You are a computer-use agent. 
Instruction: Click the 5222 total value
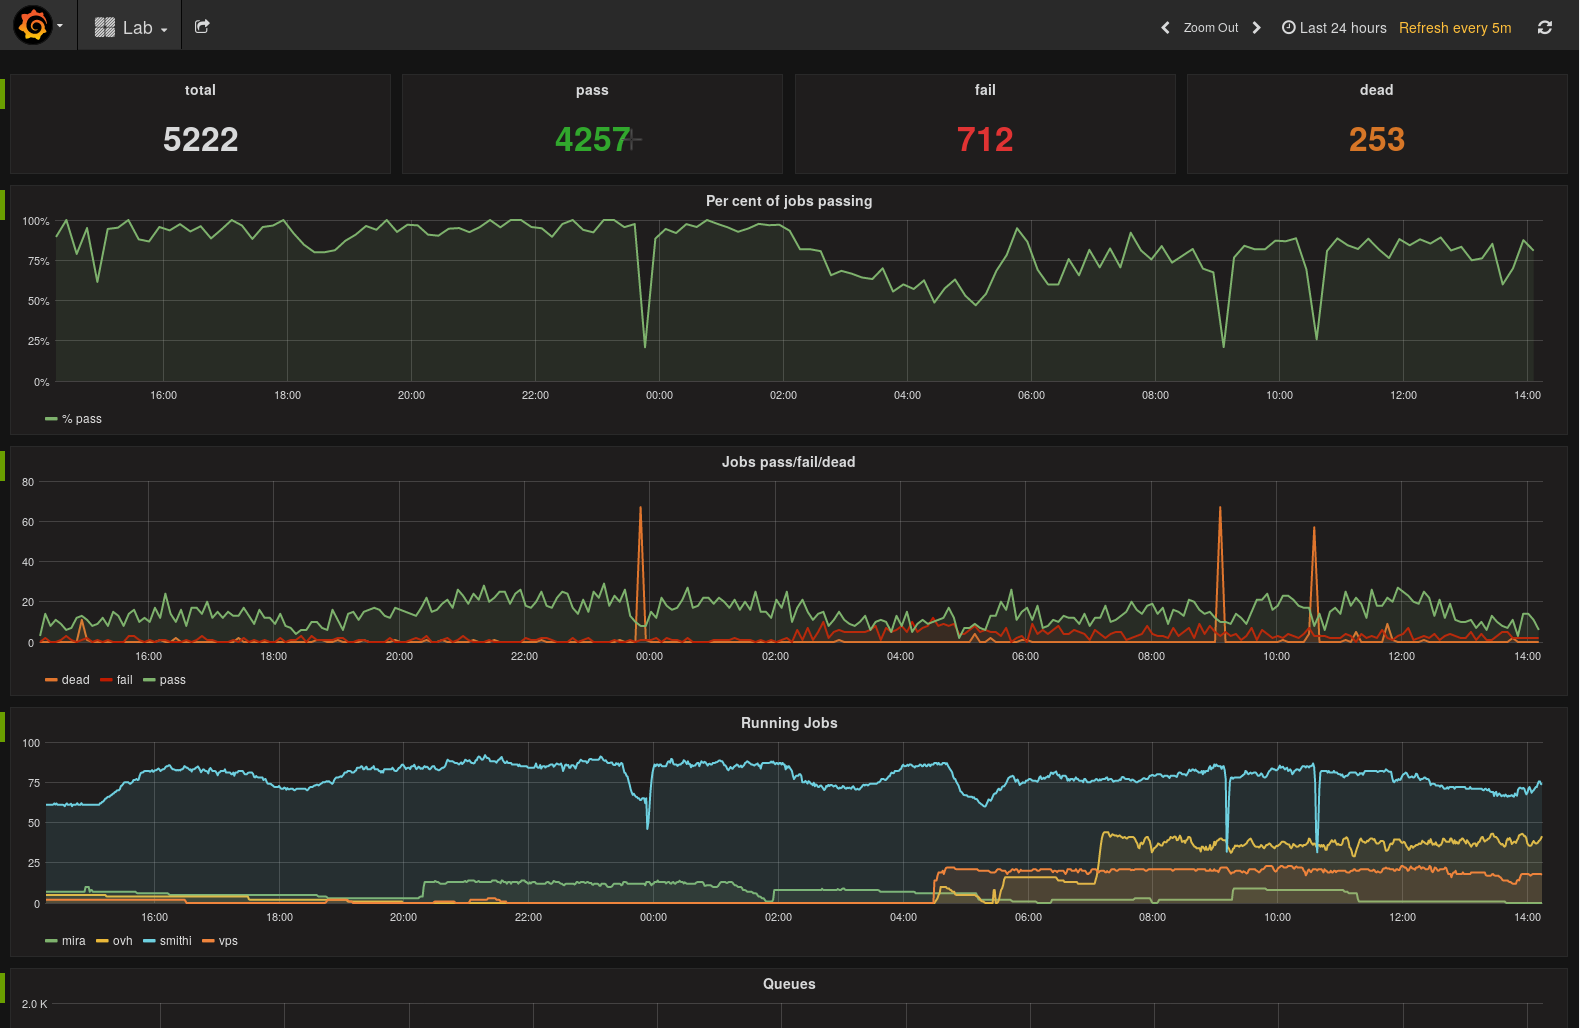pos(200,139)
